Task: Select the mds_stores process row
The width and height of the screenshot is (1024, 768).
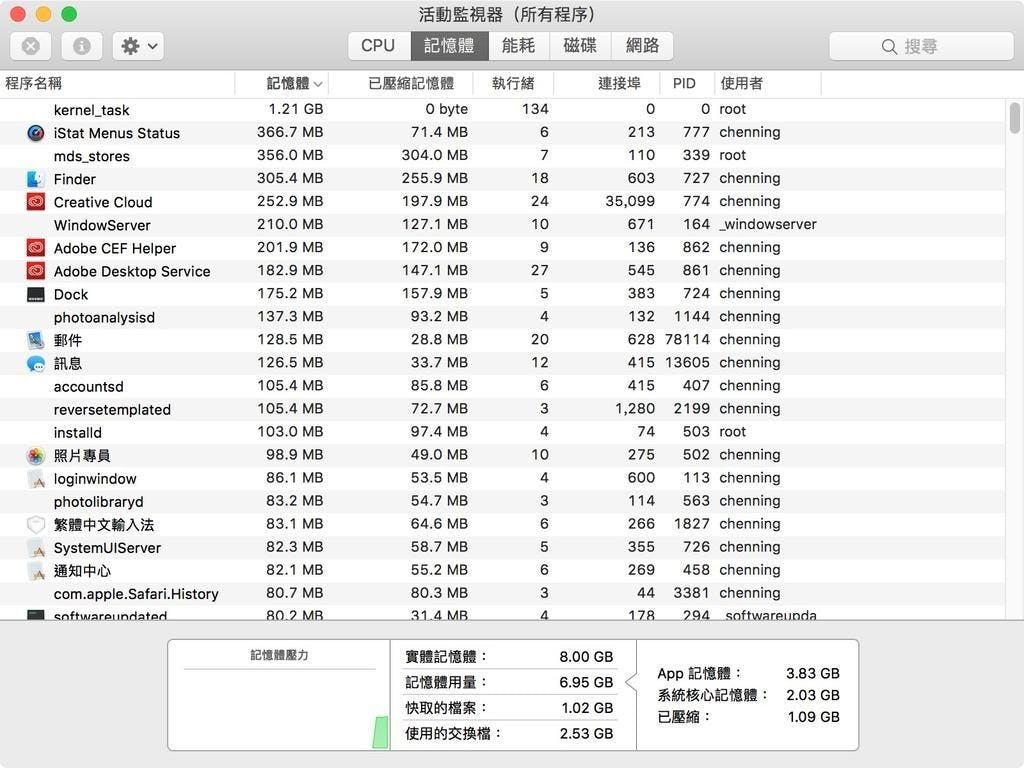Action: 502,155
